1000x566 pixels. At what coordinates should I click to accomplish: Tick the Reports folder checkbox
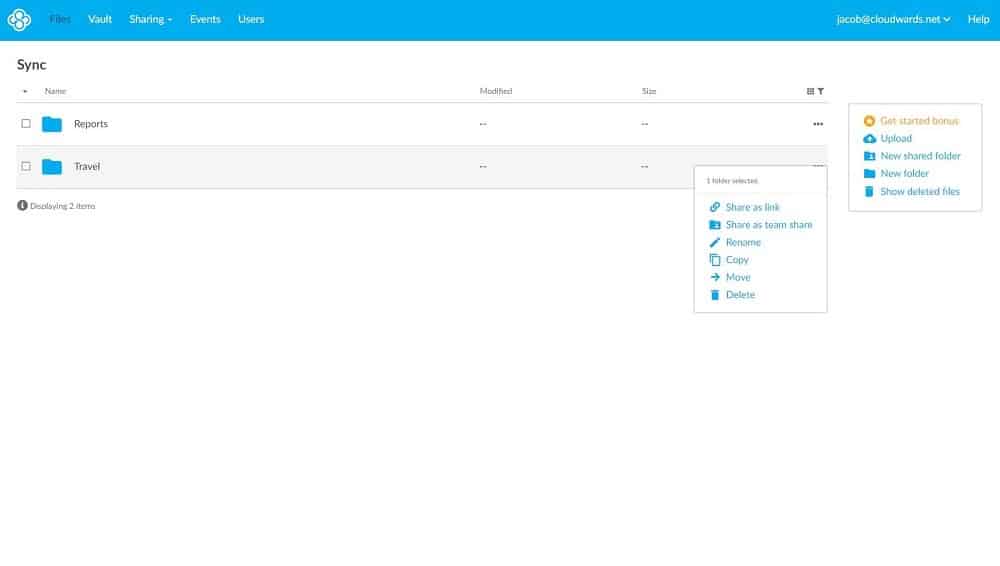pyautogui.click(x=26, y=123)
